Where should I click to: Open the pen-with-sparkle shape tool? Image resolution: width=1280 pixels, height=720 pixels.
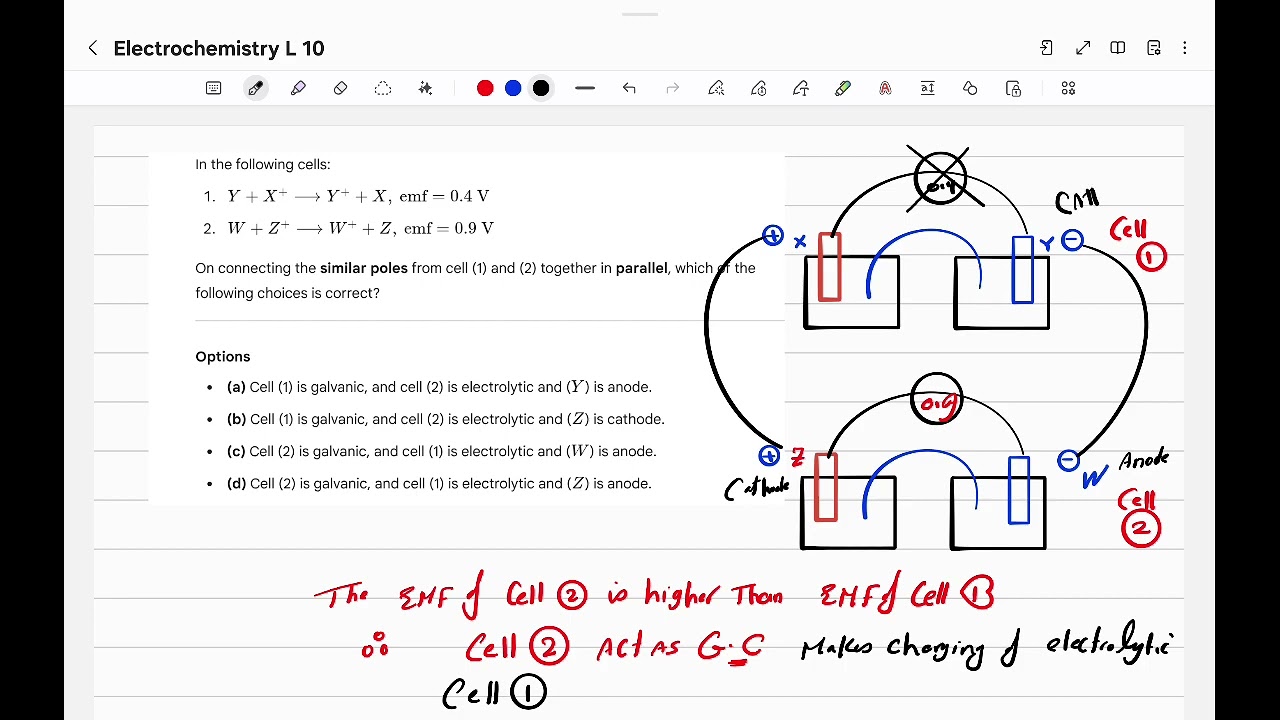716,89
